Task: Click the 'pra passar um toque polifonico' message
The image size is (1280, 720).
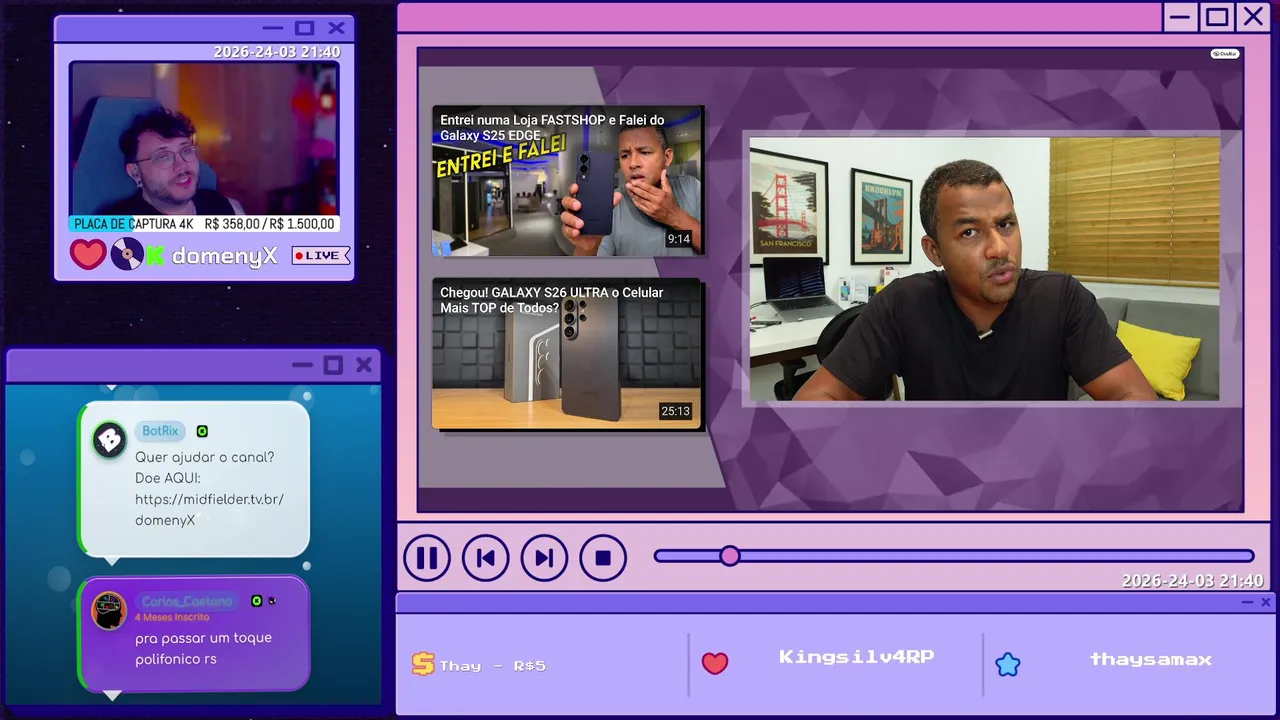Action: pos(203,648)
